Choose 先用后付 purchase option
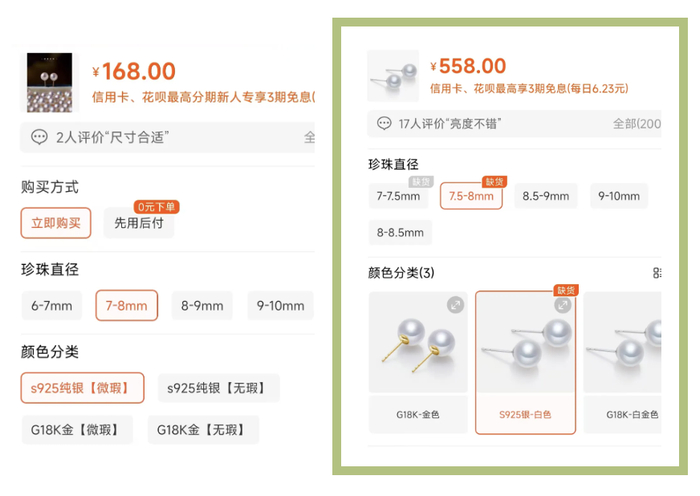 [x=139, y=223]
